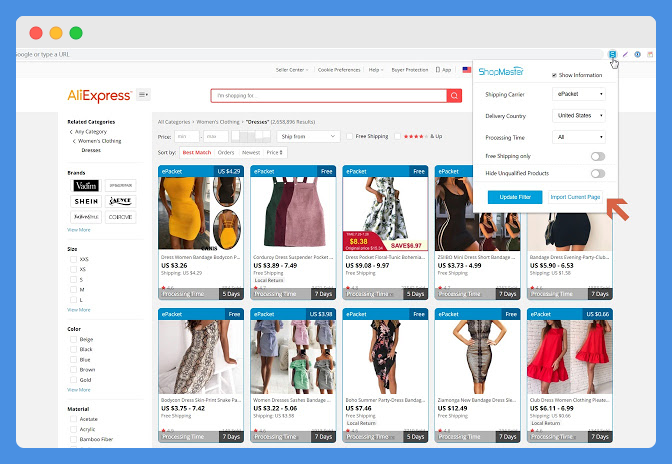Open Buyer Protection link

(x=410, y=70)
